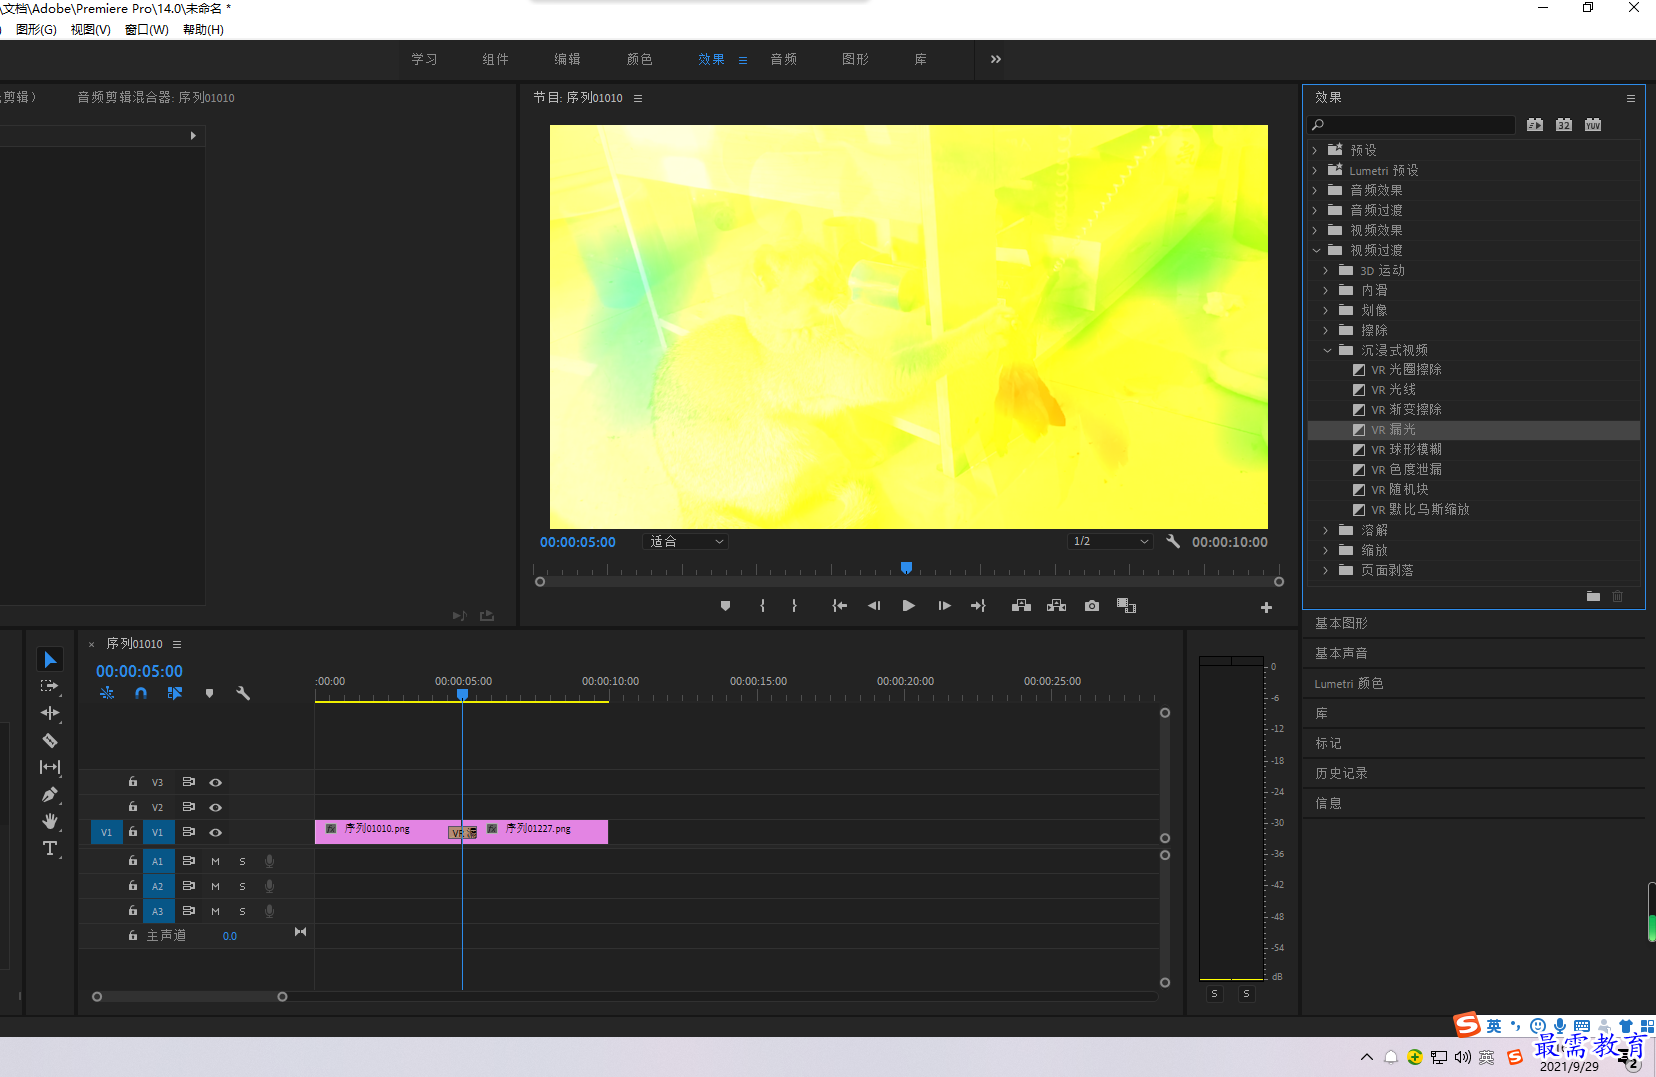The image size is (1656, 1077).
Task: Switch to the 颜色 workspace tab
Action: coord(639,59)
